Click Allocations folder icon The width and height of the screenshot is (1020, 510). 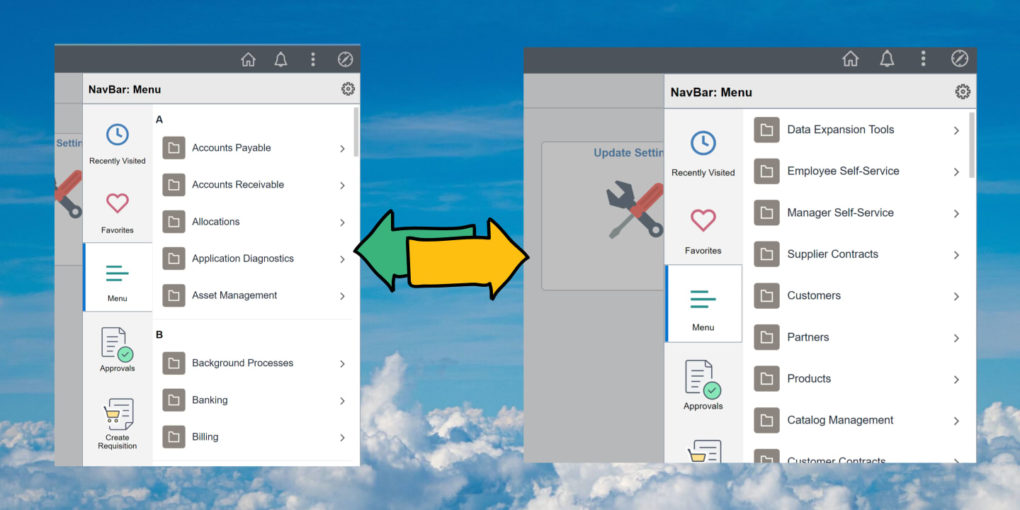174,222
